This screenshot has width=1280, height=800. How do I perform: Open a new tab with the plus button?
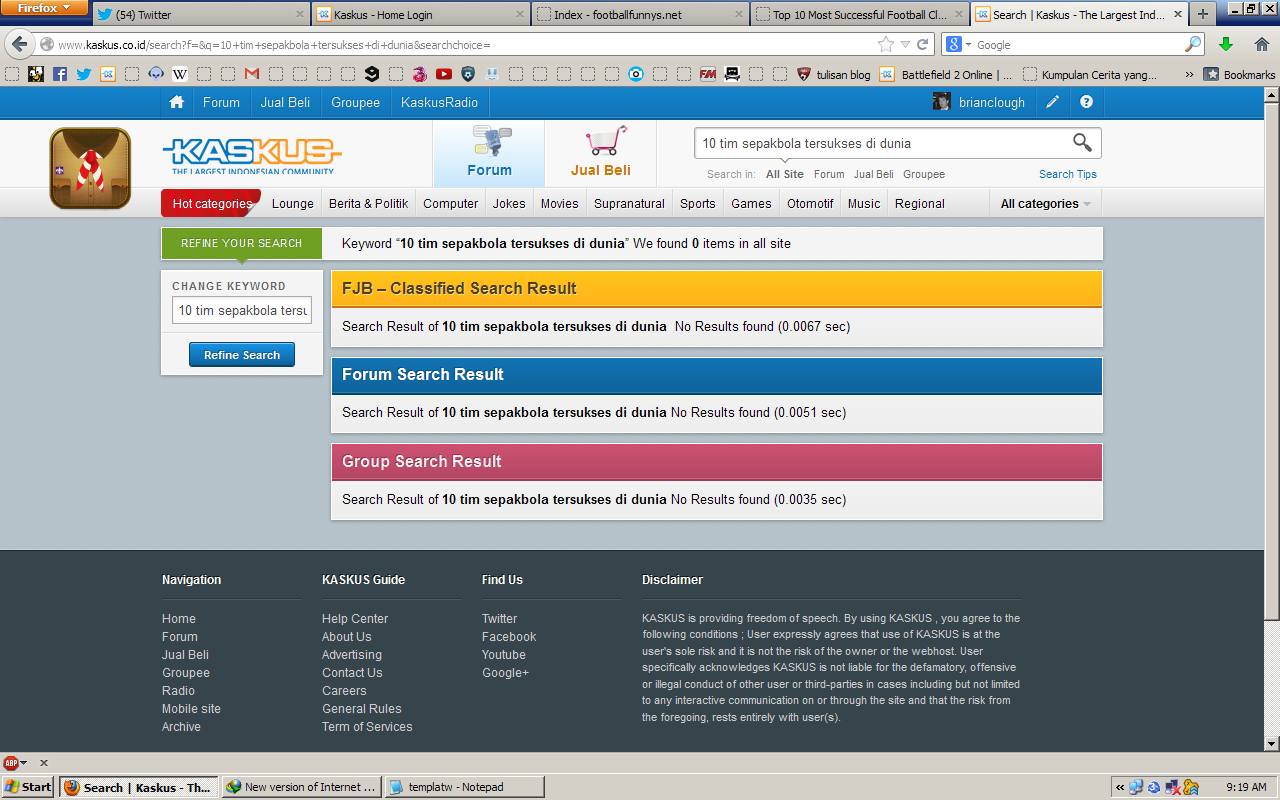(x=1203, y=14)
